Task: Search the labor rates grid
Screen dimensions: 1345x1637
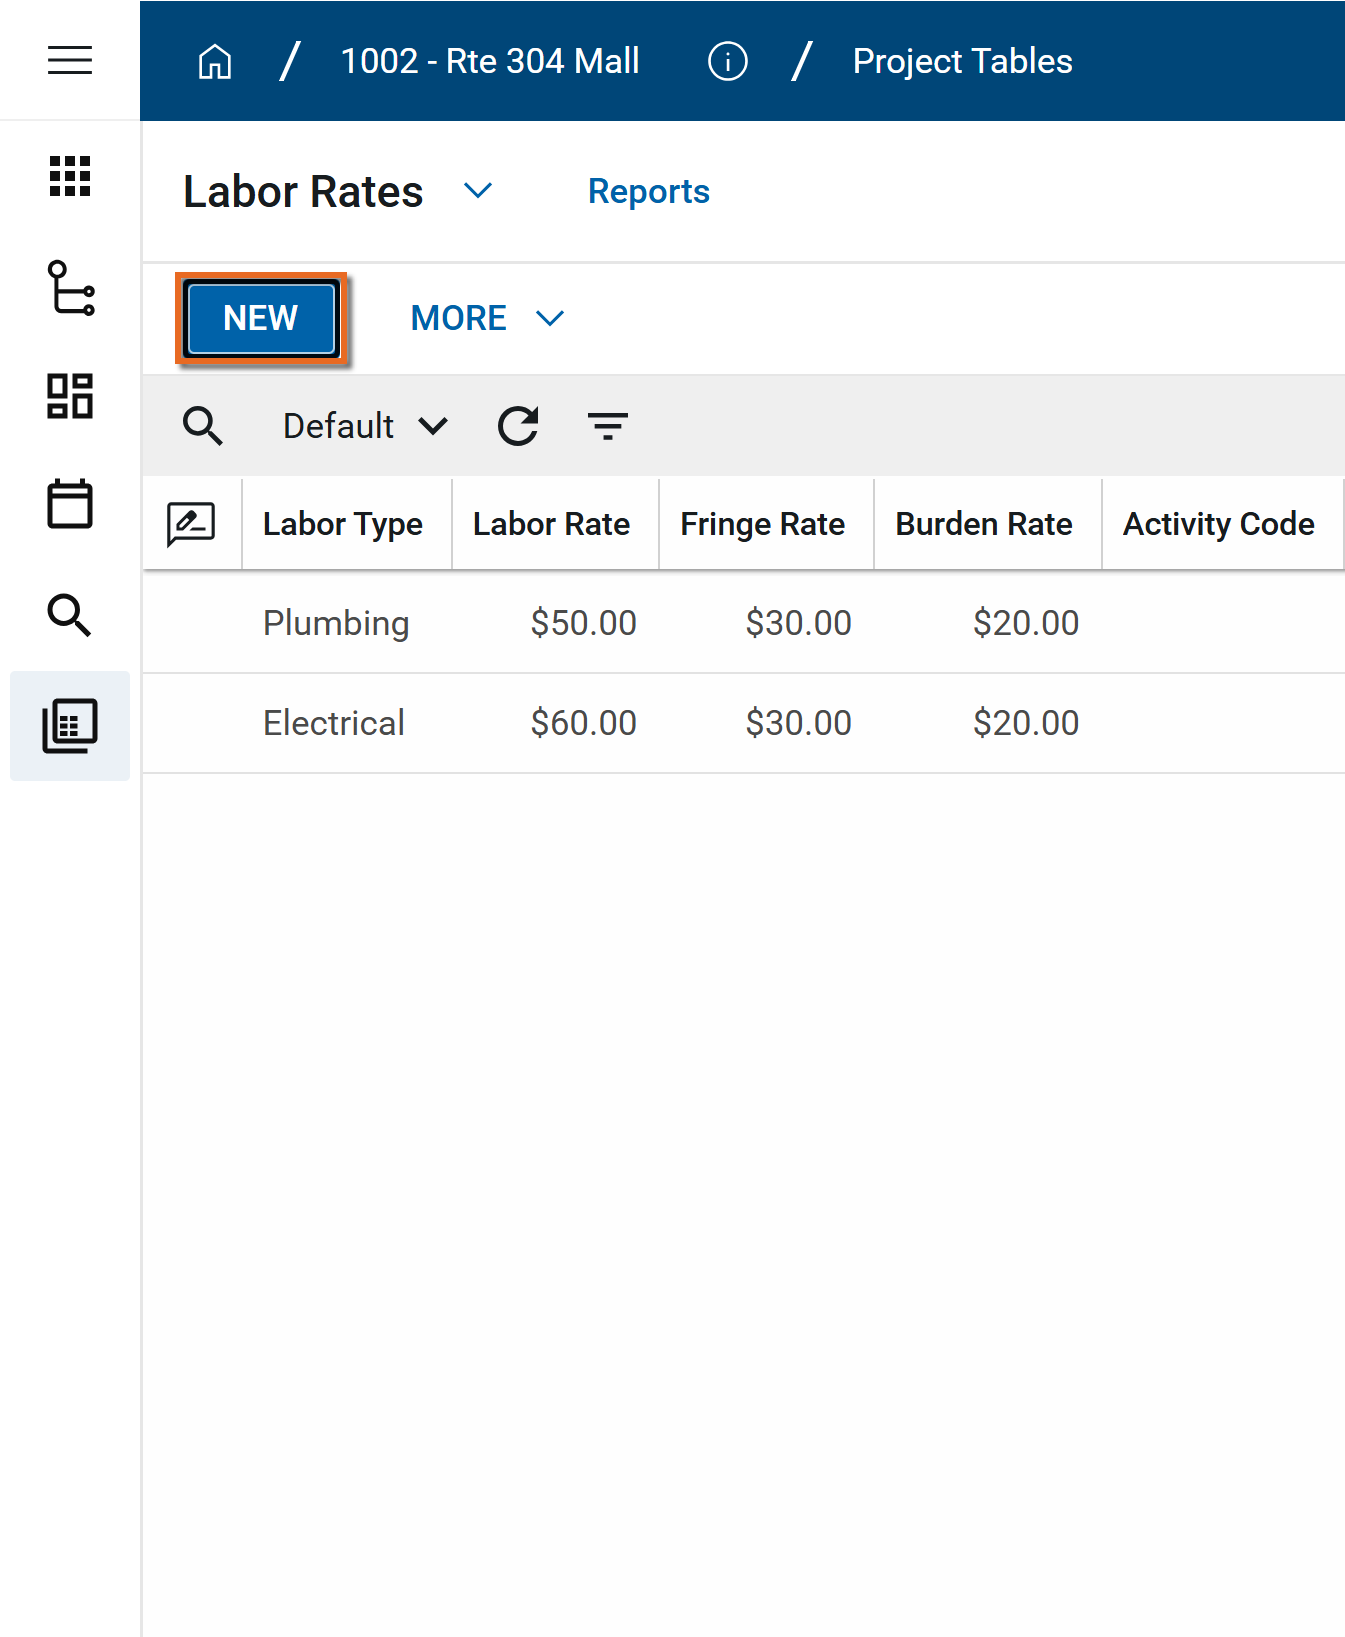Action: (x=203, y=426)
